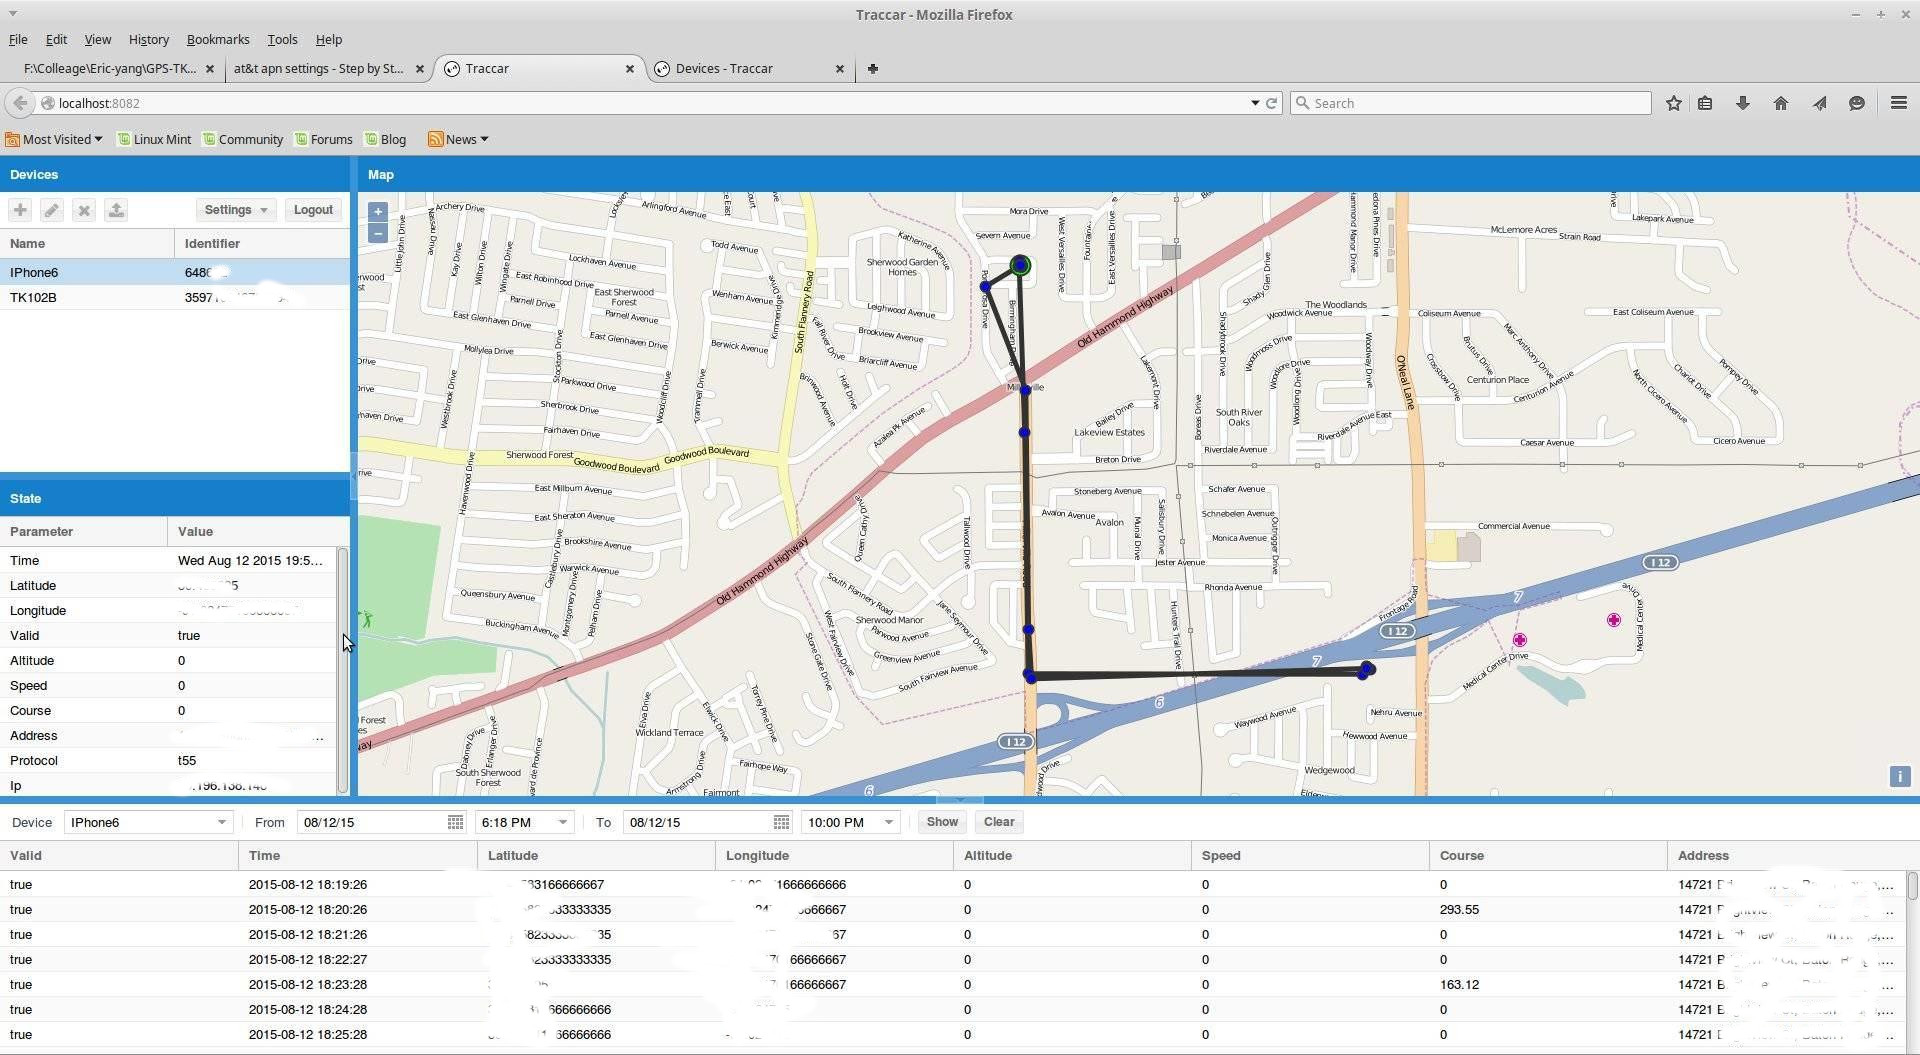Open the To date calendar picker
Screen dimensions: 1920x1055
(782, 822)
